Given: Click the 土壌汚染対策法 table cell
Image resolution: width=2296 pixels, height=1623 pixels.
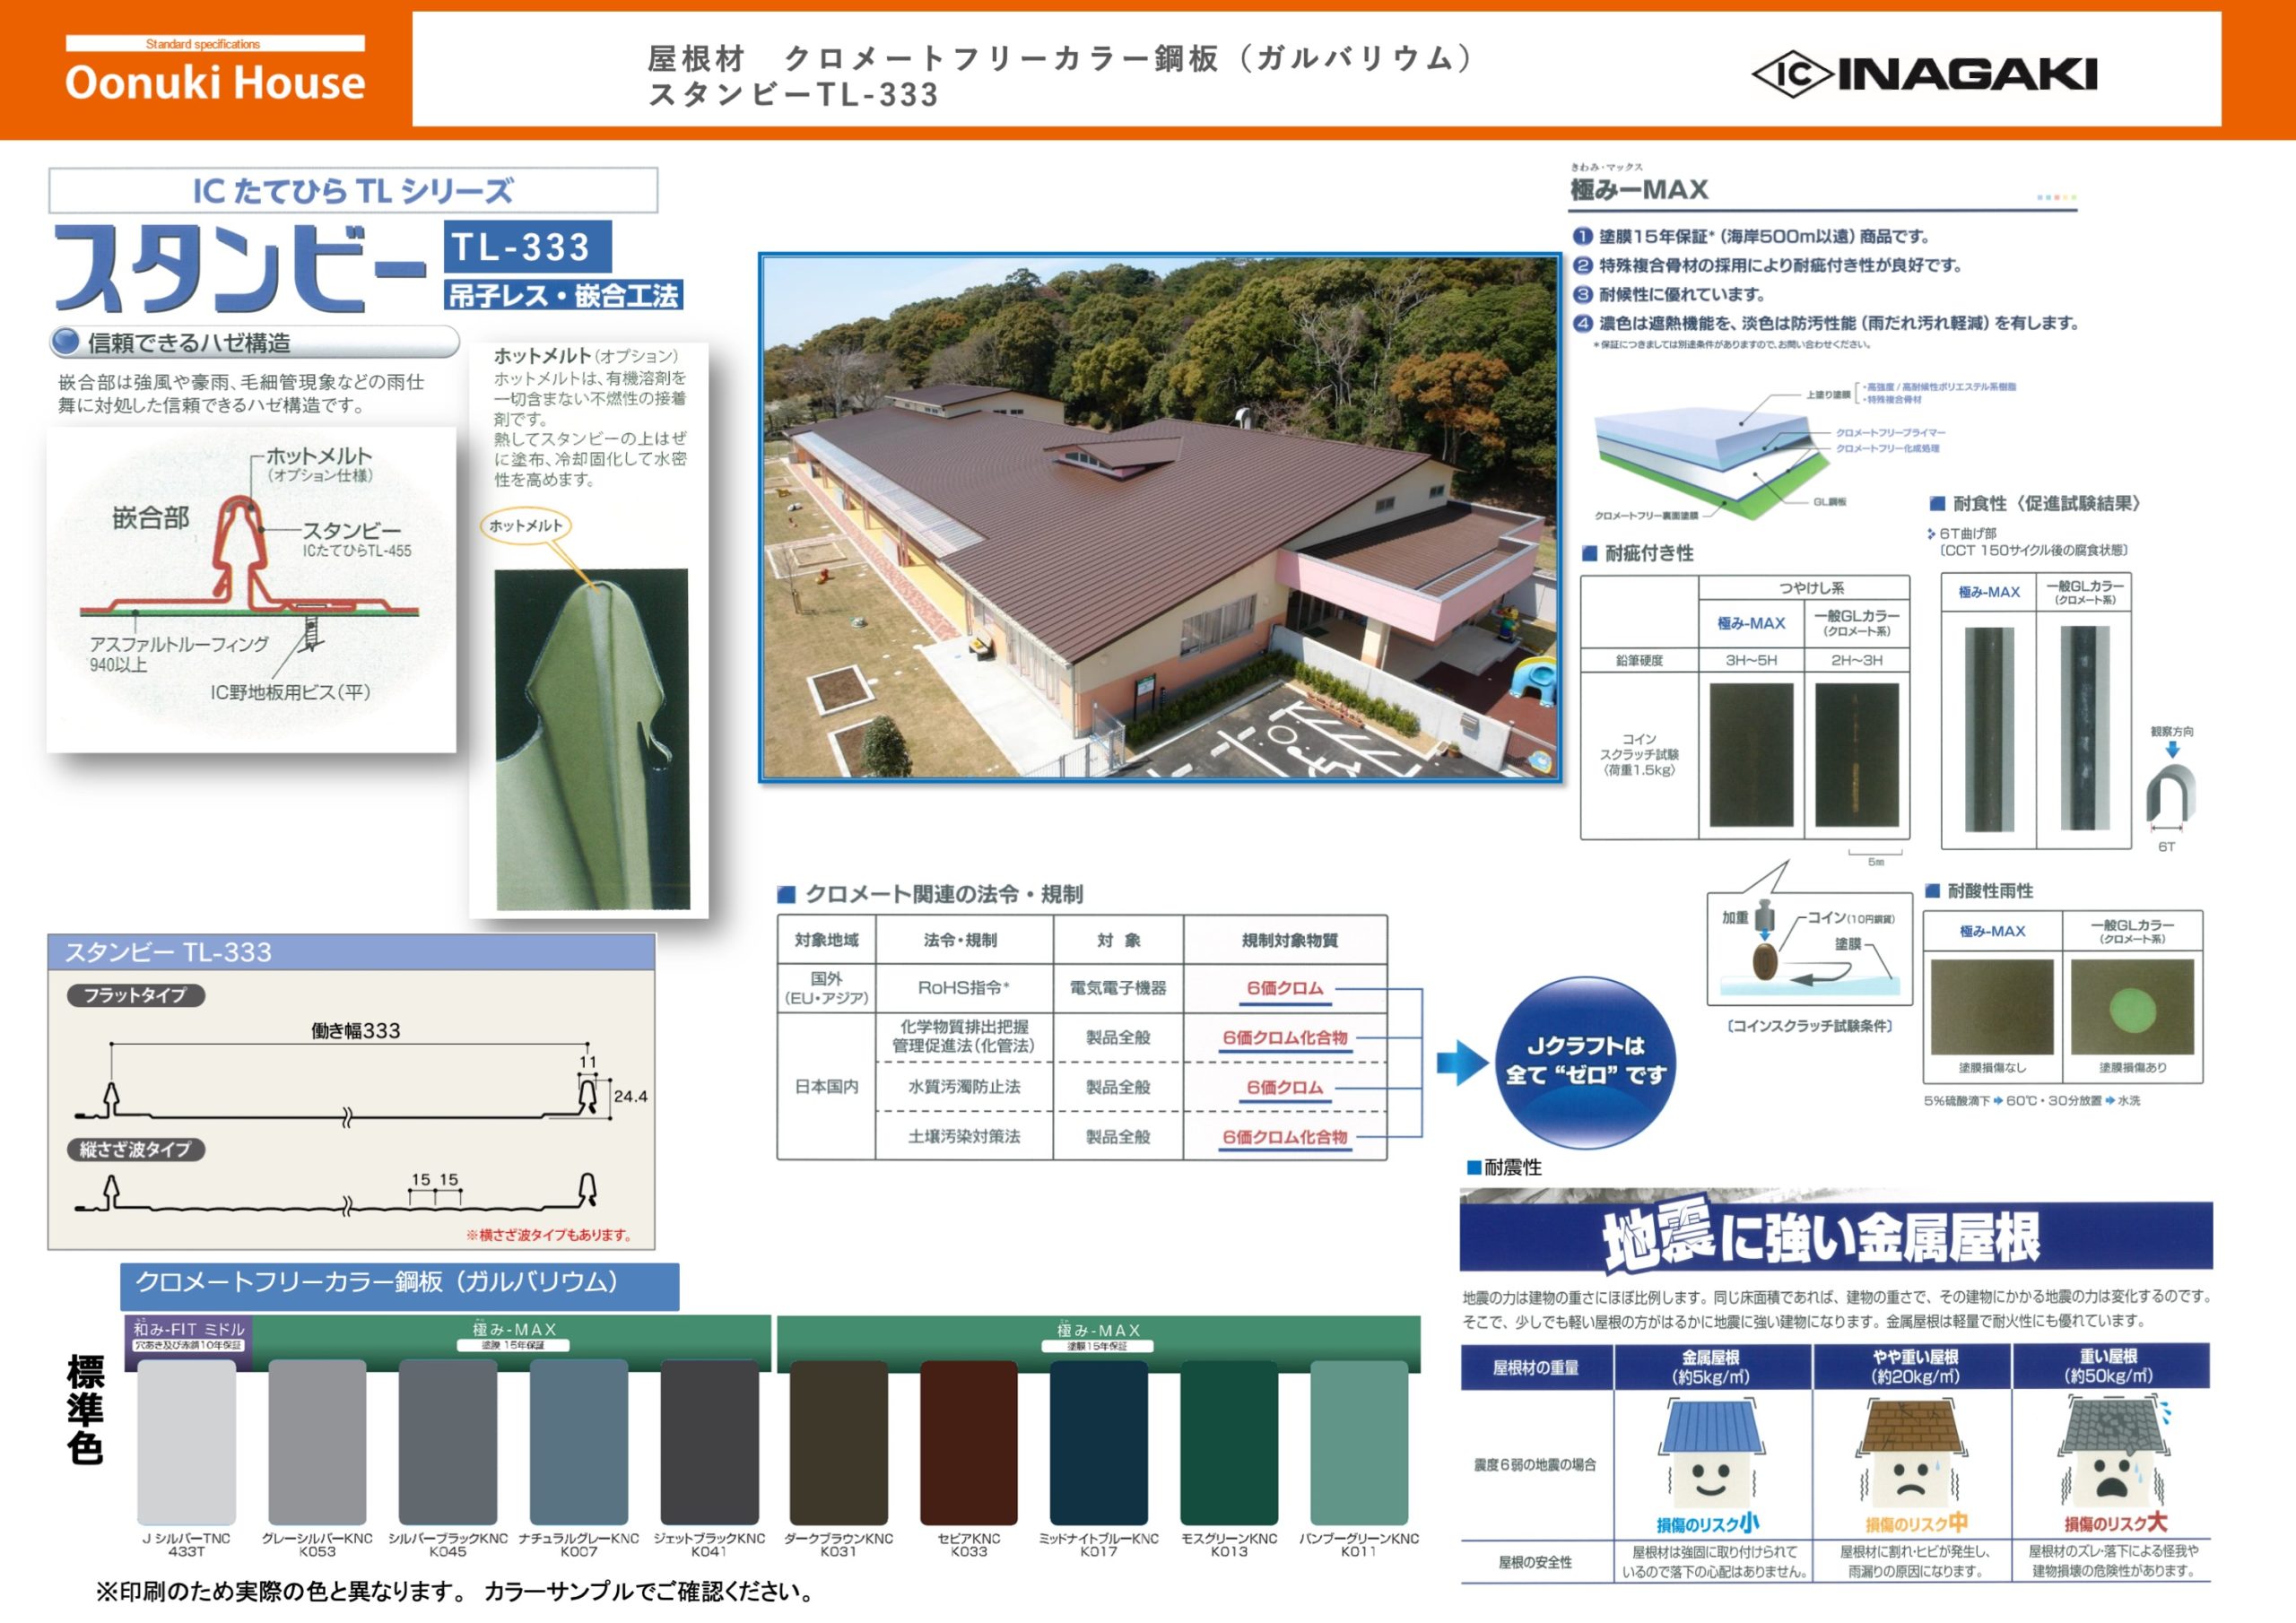Looking at the screenshot, I should click(964, 1137).
